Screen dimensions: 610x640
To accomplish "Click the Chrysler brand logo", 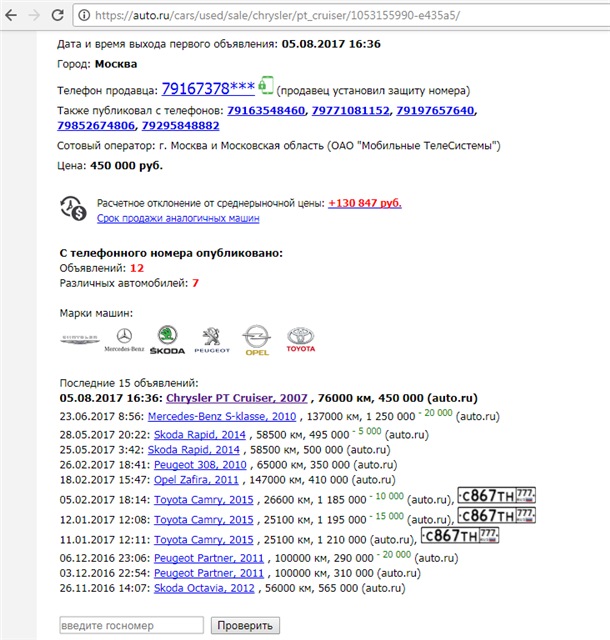I will pyautogui.click(x=80, y=339).
